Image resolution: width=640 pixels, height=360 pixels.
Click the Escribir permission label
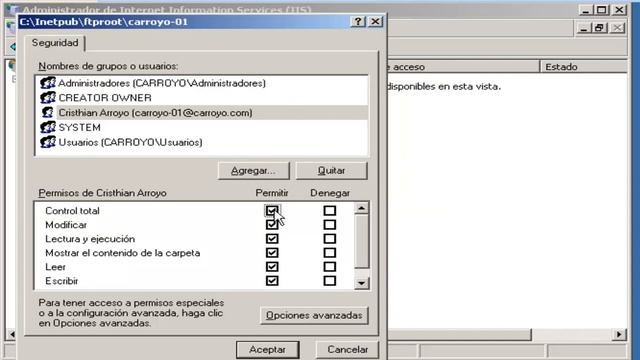coord(62,281)
